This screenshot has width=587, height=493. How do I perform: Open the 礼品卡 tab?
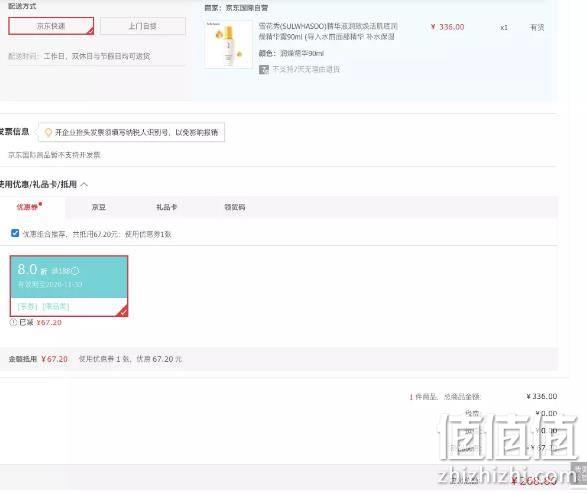(x=167, y=207)
